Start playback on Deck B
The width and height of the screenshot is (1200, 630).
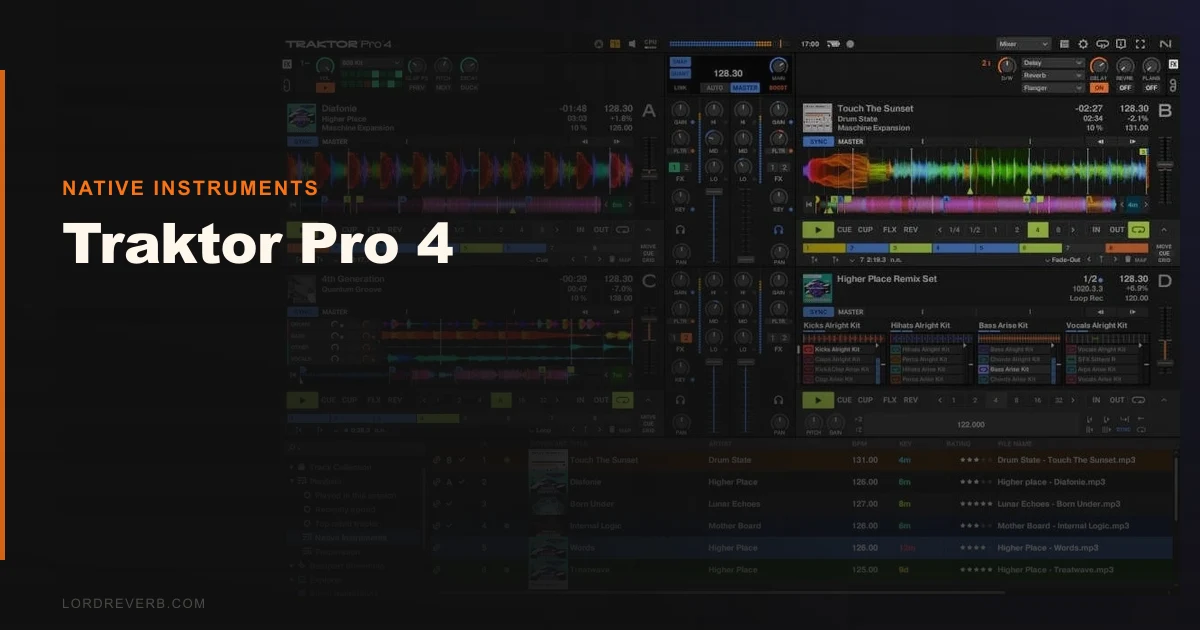coord(817,230)
